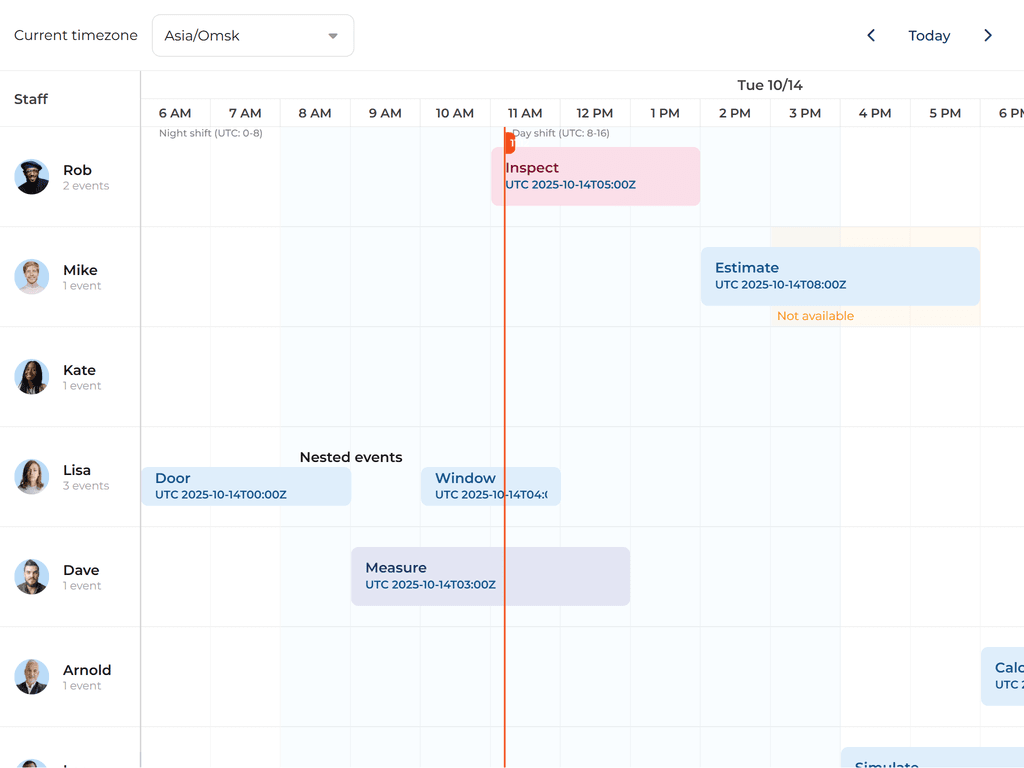
Task: Click the Tue 10/14 date header
Action: pyautogui.click(x=770, y=85)
